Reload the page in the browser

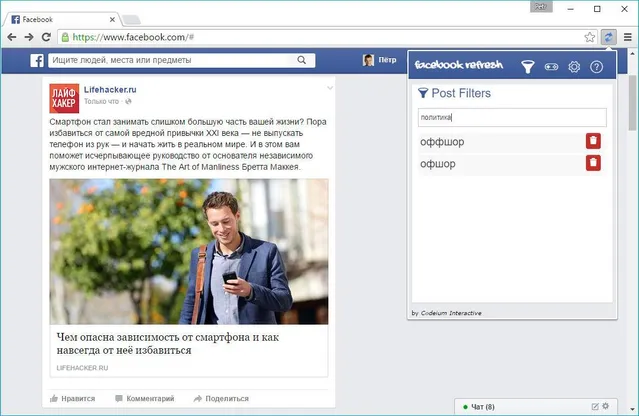tap(46, 37)
